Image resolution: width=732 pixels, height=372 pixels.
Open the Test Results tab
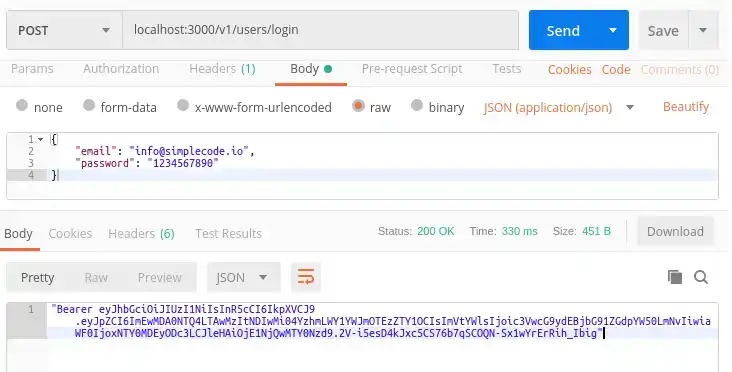[228, 233]
